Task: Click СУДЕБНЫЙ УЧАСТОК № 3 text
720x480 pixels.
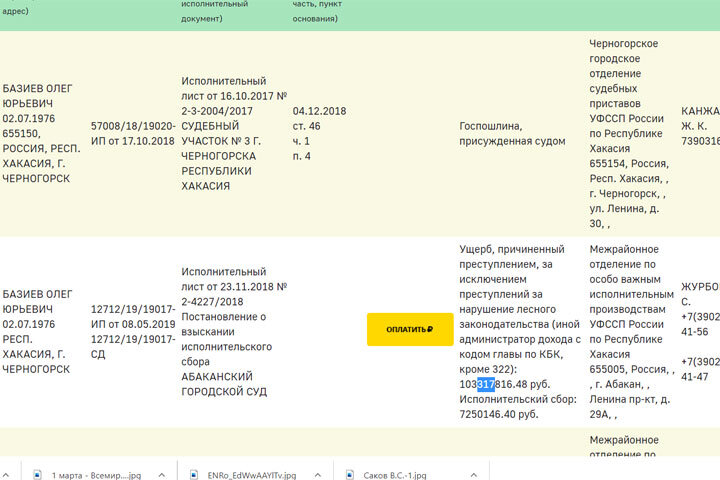Action: click(x=221, y=133)
